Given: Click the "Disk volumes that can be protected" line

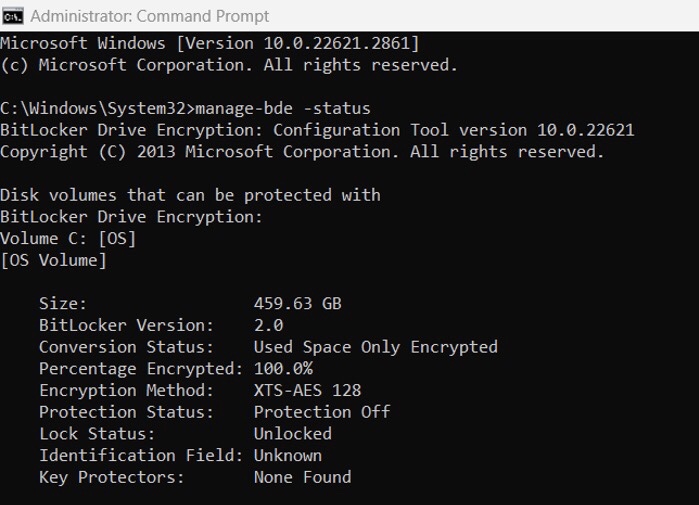Looking at the screenshot, I should coord(190,195).
